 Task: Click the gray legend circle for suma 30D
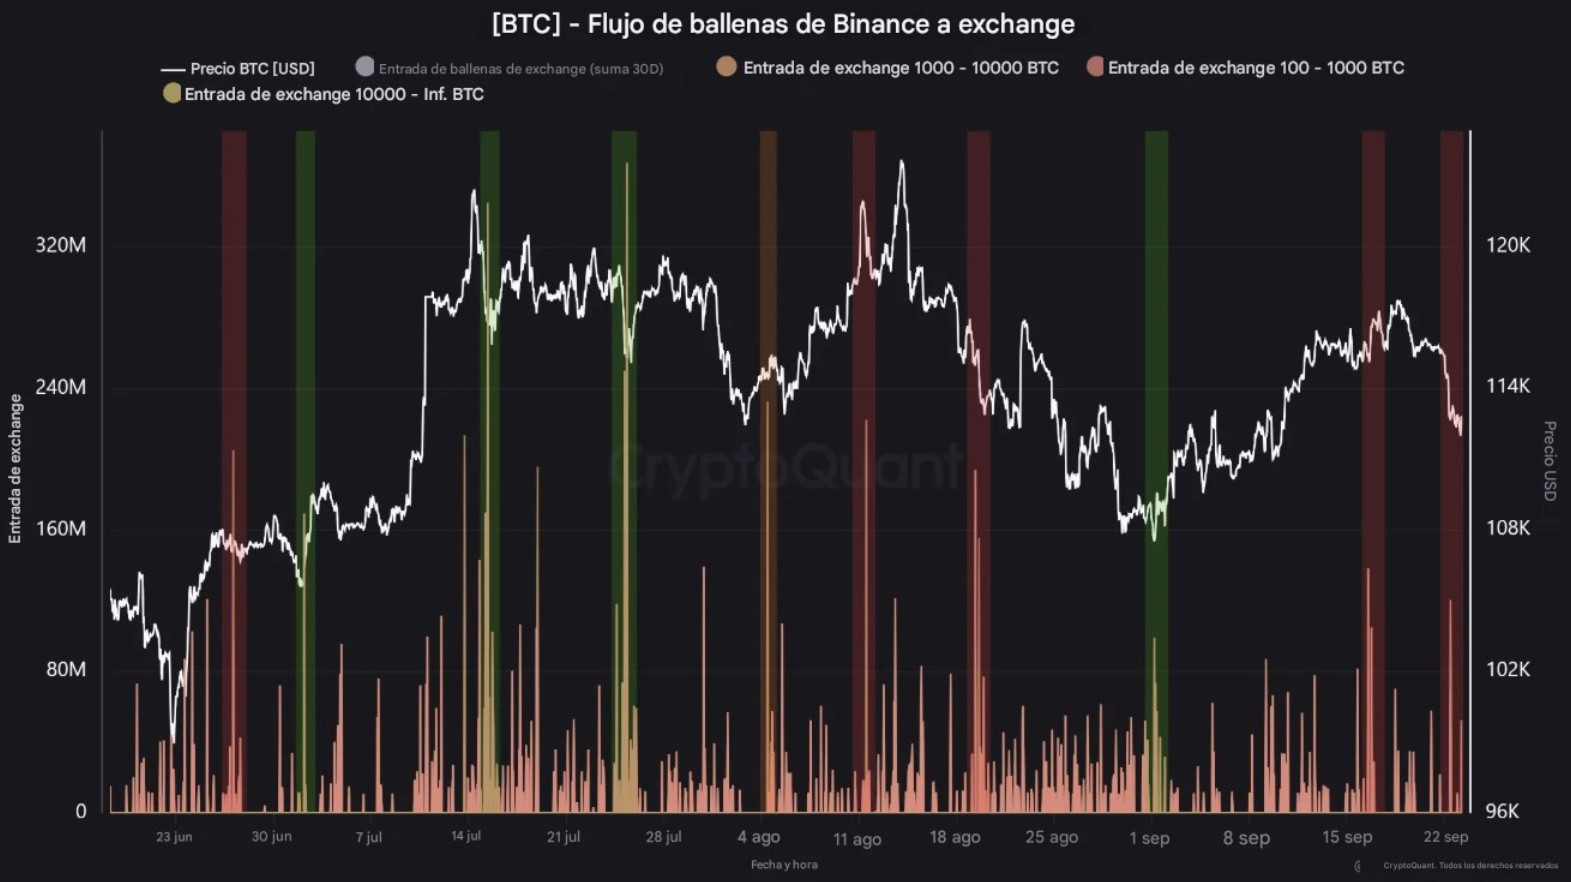tap(365, 67)
